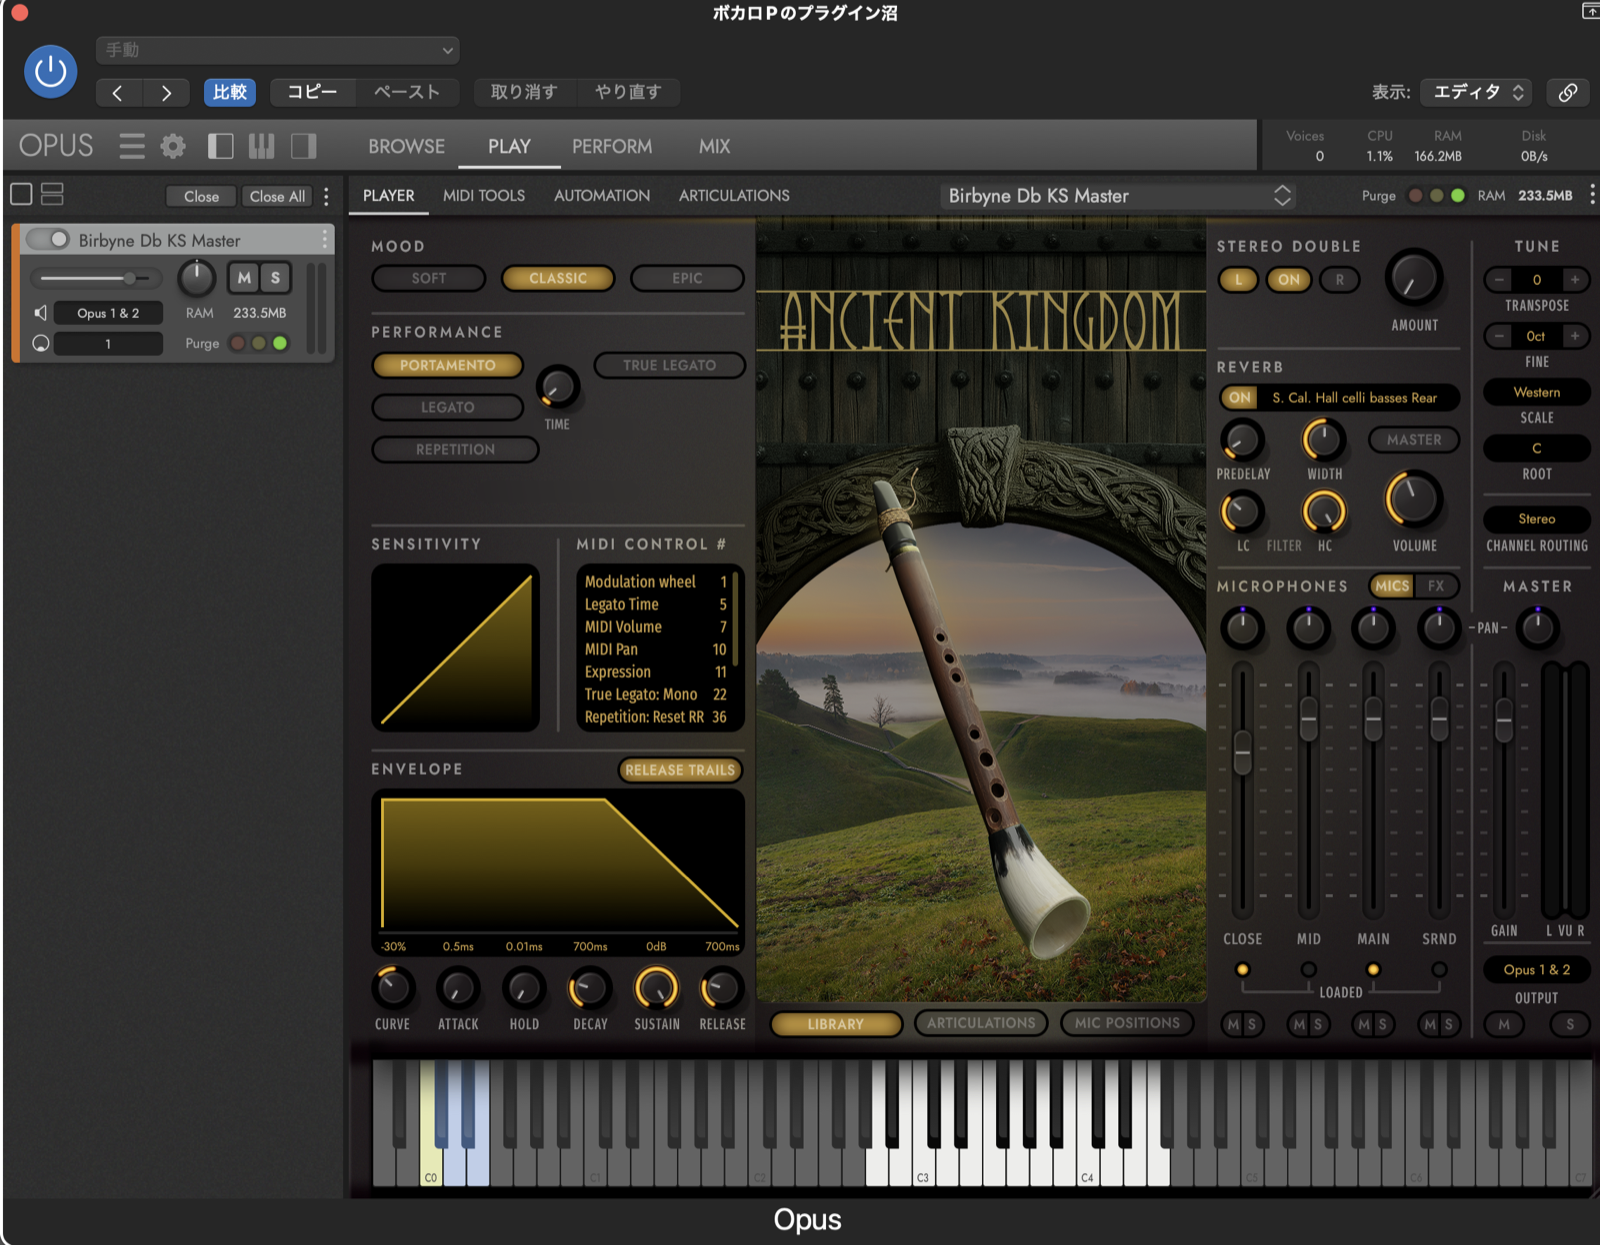Solo the Birbyne instrument slot

275,278
